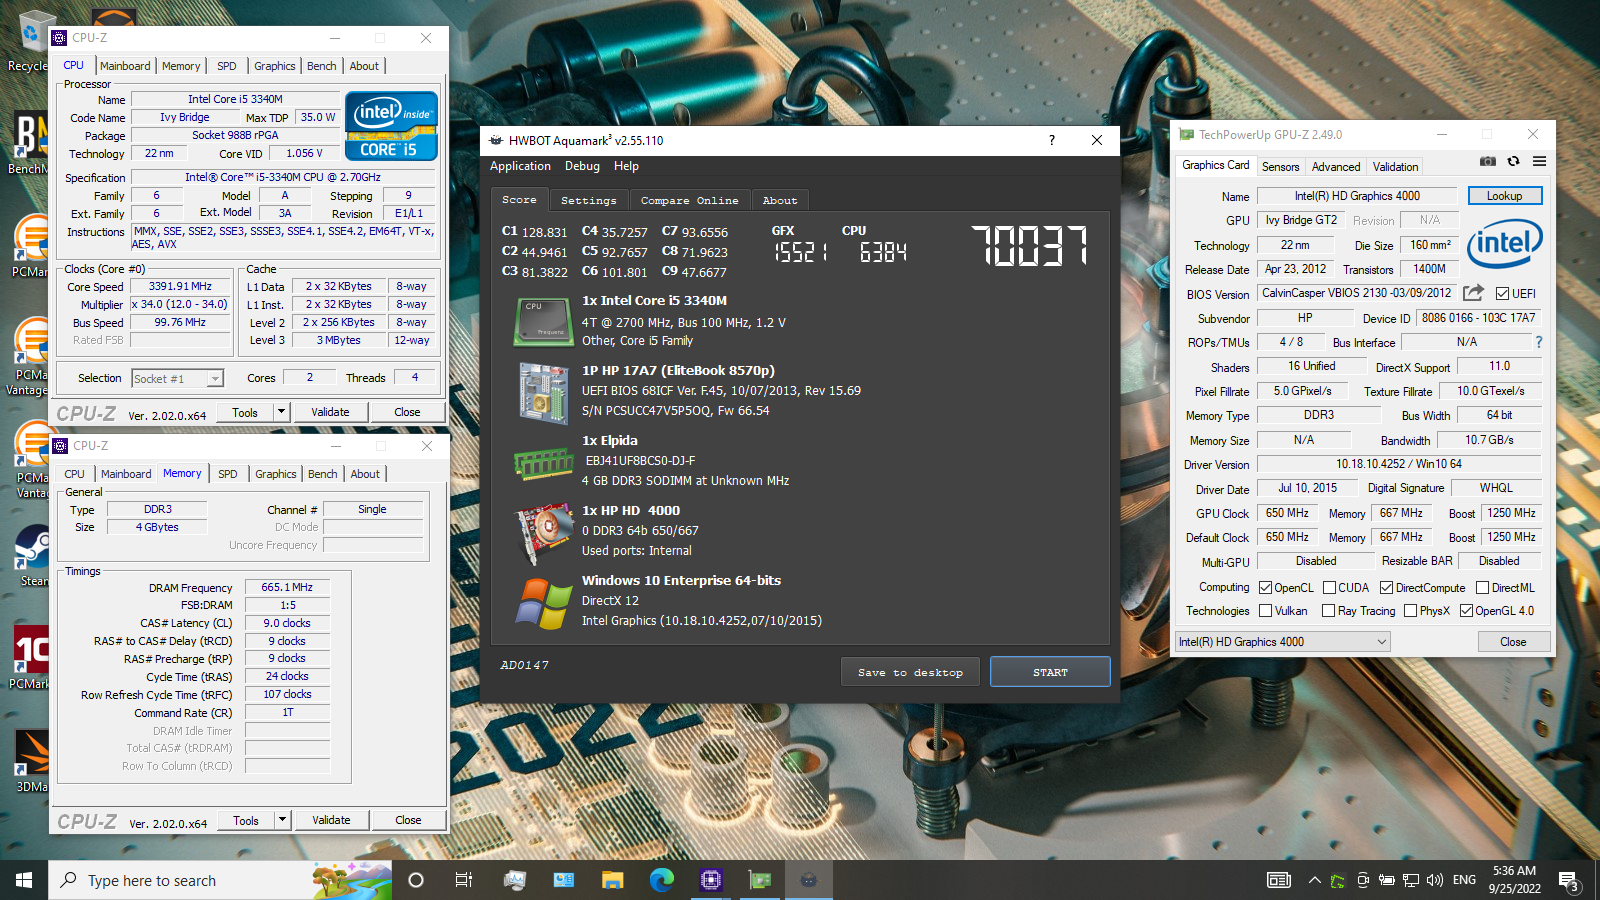Viewport: 1600px width, 900px height.
Task: Expand Tools dropdown arrow in CPU-Z Memory window
Action: (282, 820)
